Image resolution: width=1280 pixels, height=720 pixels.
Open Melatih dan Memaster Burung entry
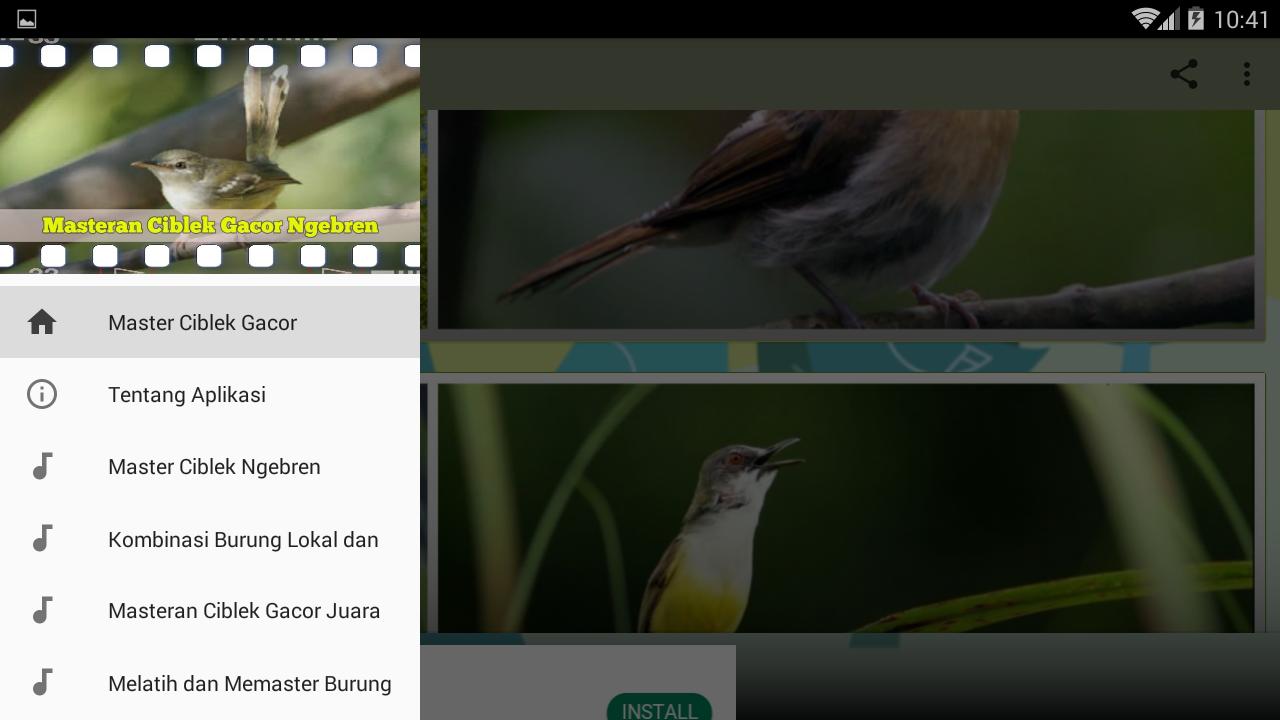(210, 682)
